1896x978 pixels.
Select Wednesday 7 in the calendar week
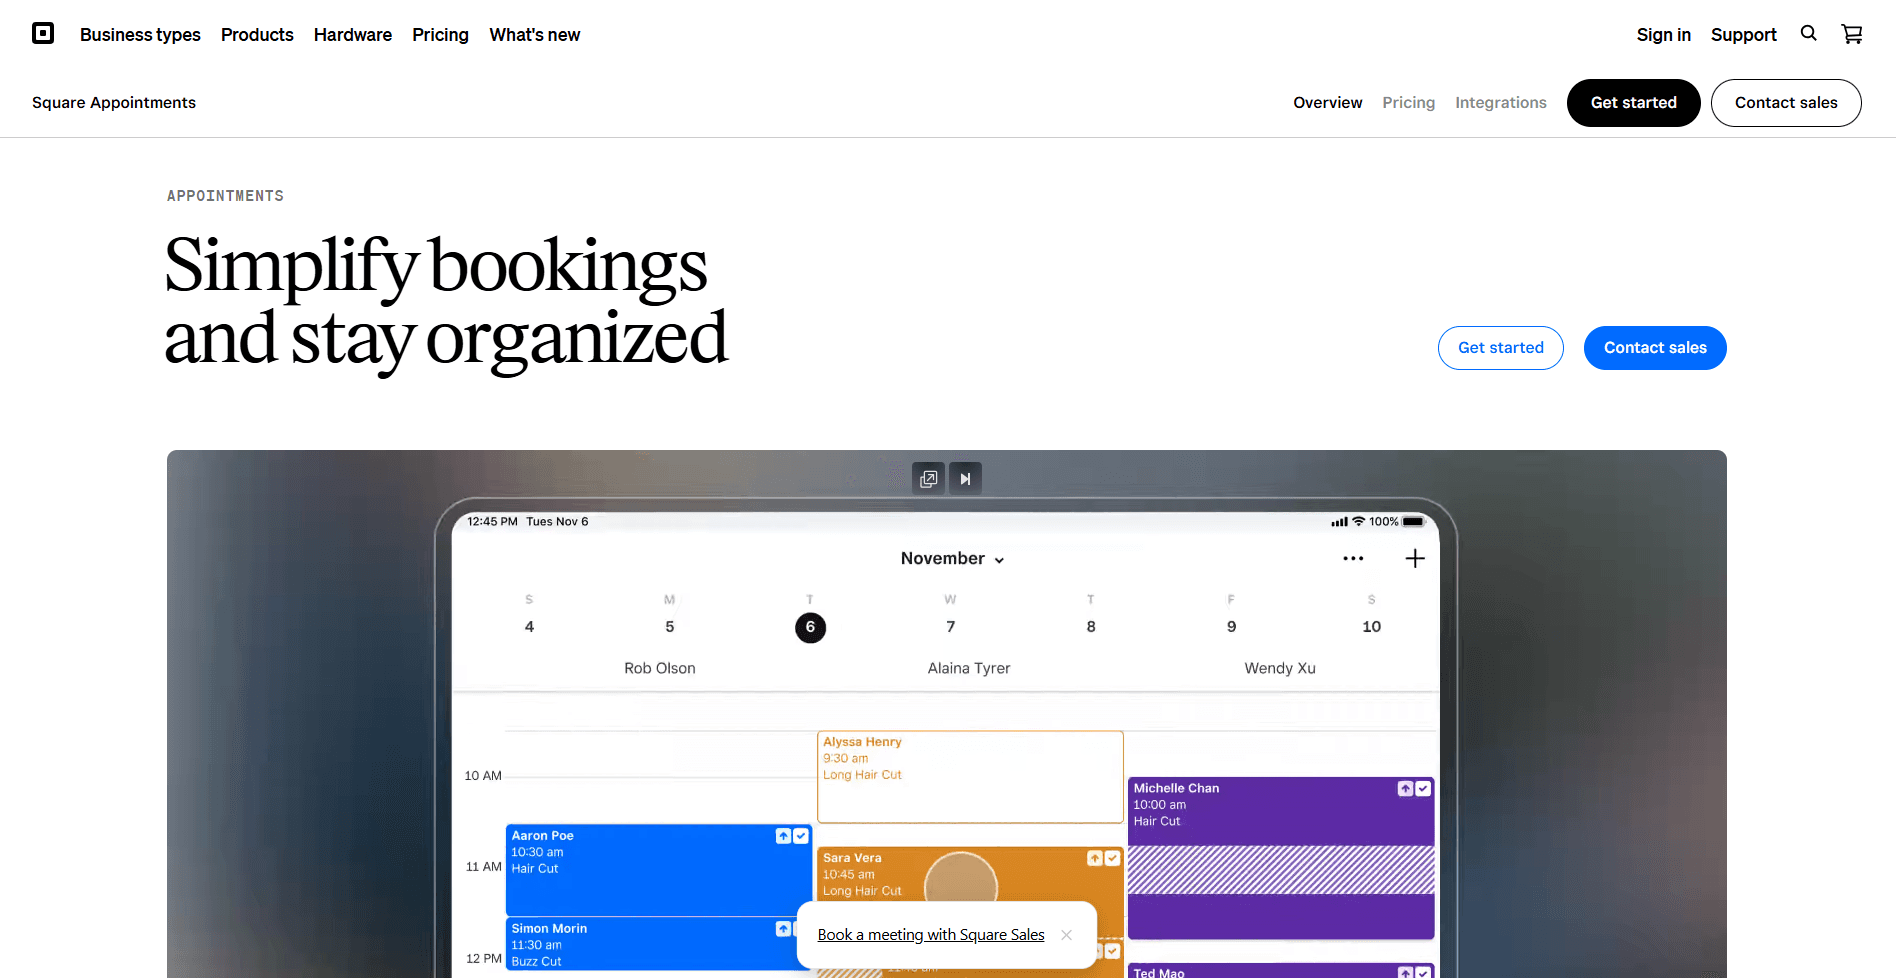point(951,627)
